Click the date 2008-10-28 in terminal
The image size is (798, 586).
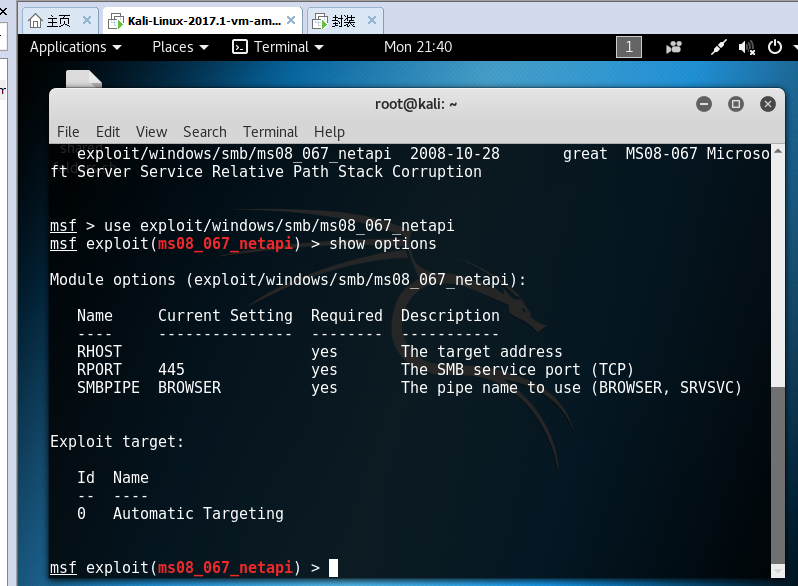455,154
